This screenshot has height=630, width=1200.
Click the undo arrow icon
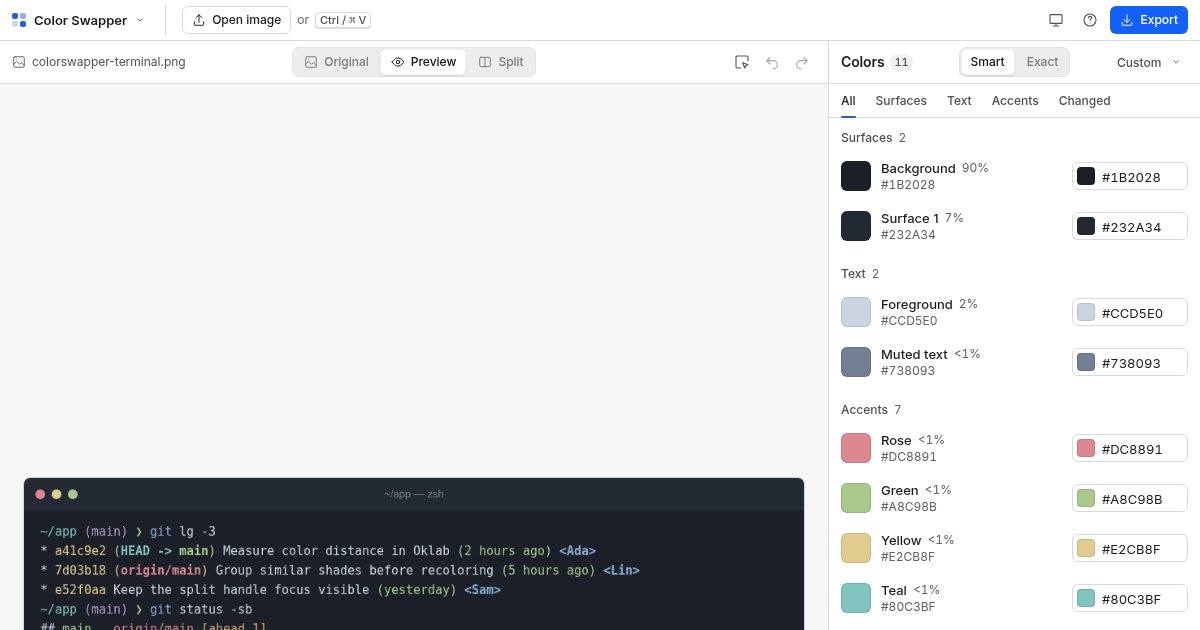click(x=772, y=62)
